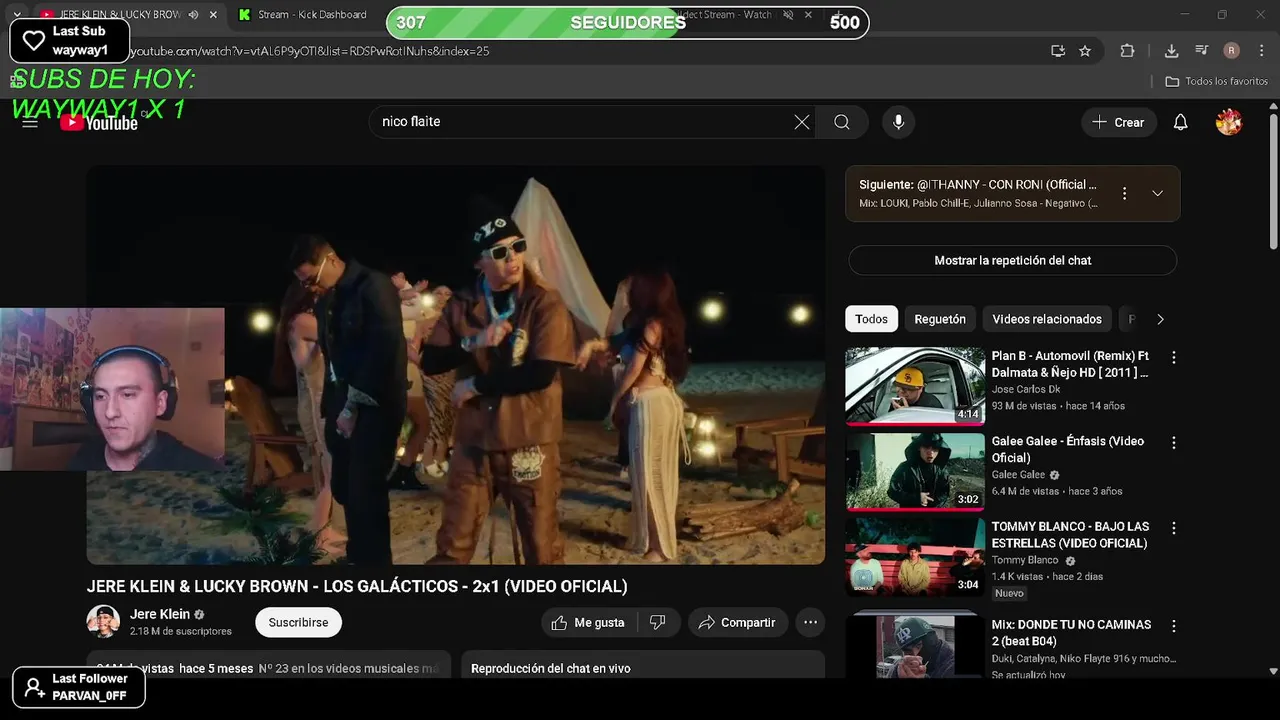The height and width of the screenshot is (720, 1280).
Task: Click Mostrar la repetición del chat
Action: (x=1012, y=260)
